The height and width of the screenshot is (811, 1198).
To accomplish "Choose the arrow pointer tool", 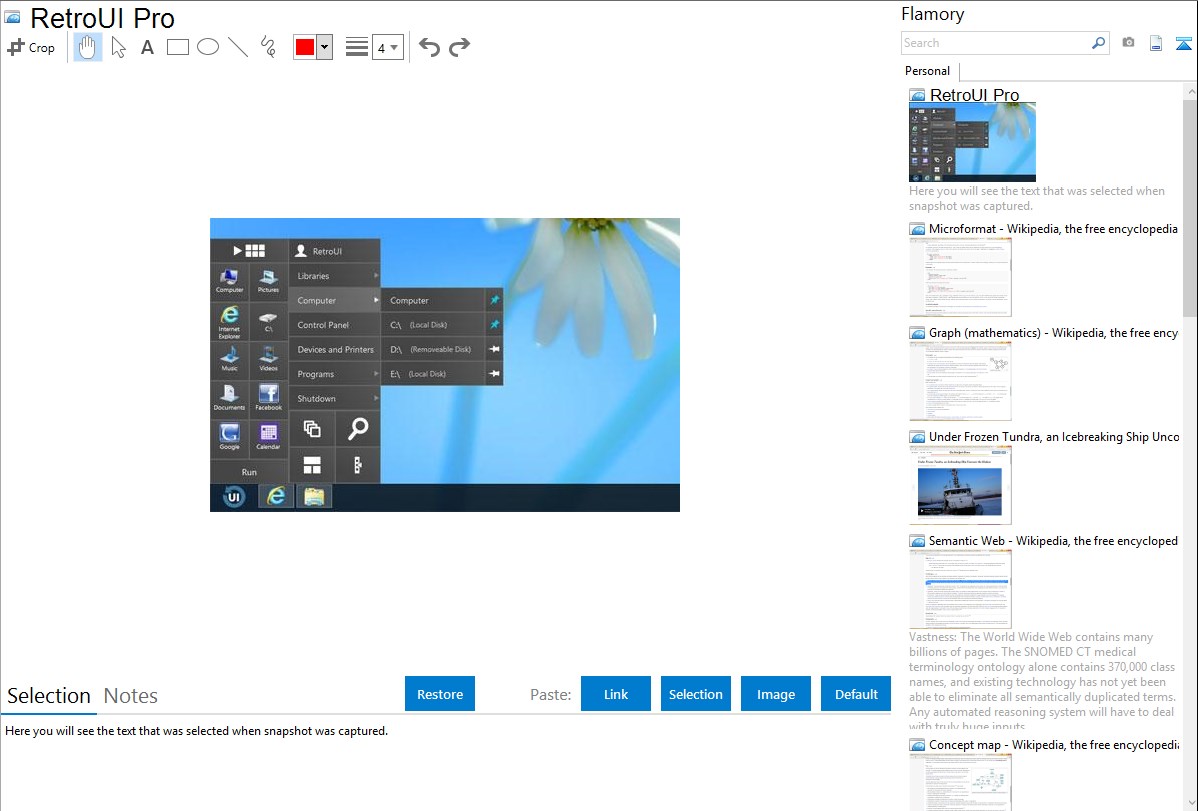I will click(118, 47).
